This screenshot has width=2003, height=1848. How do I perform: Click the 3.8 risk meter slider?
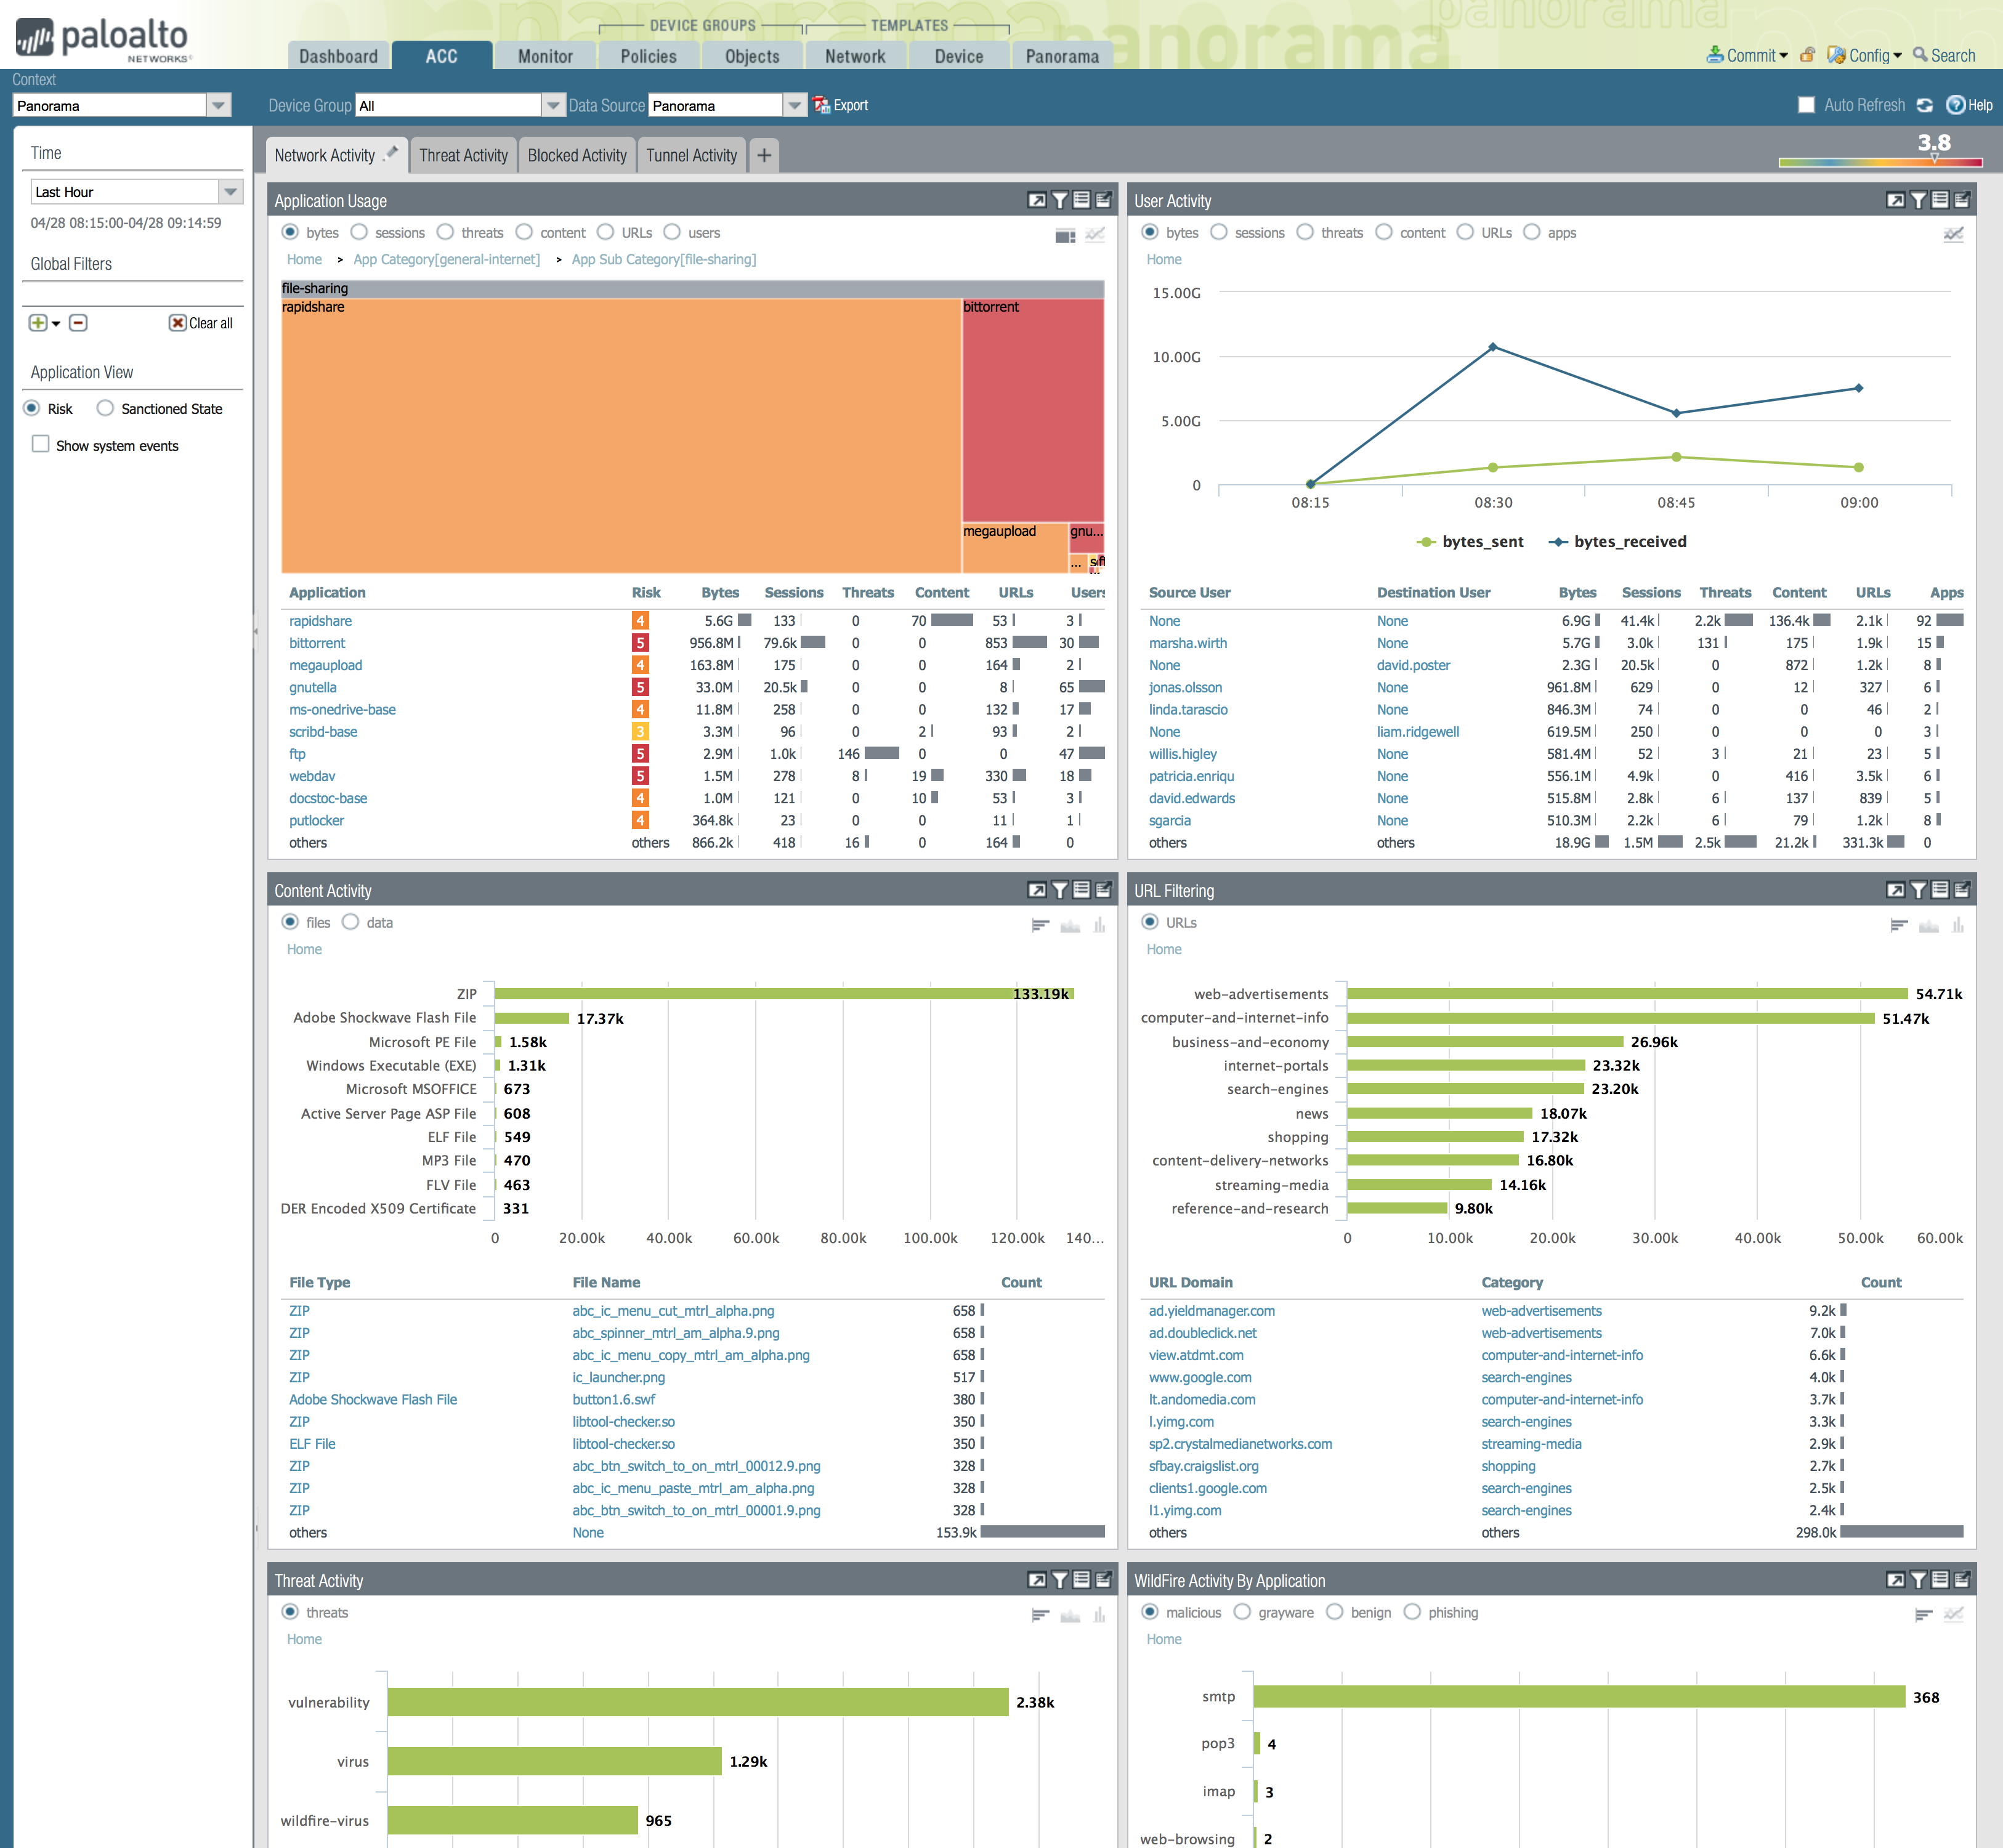pyautogui.click(x=1933, y=161)
